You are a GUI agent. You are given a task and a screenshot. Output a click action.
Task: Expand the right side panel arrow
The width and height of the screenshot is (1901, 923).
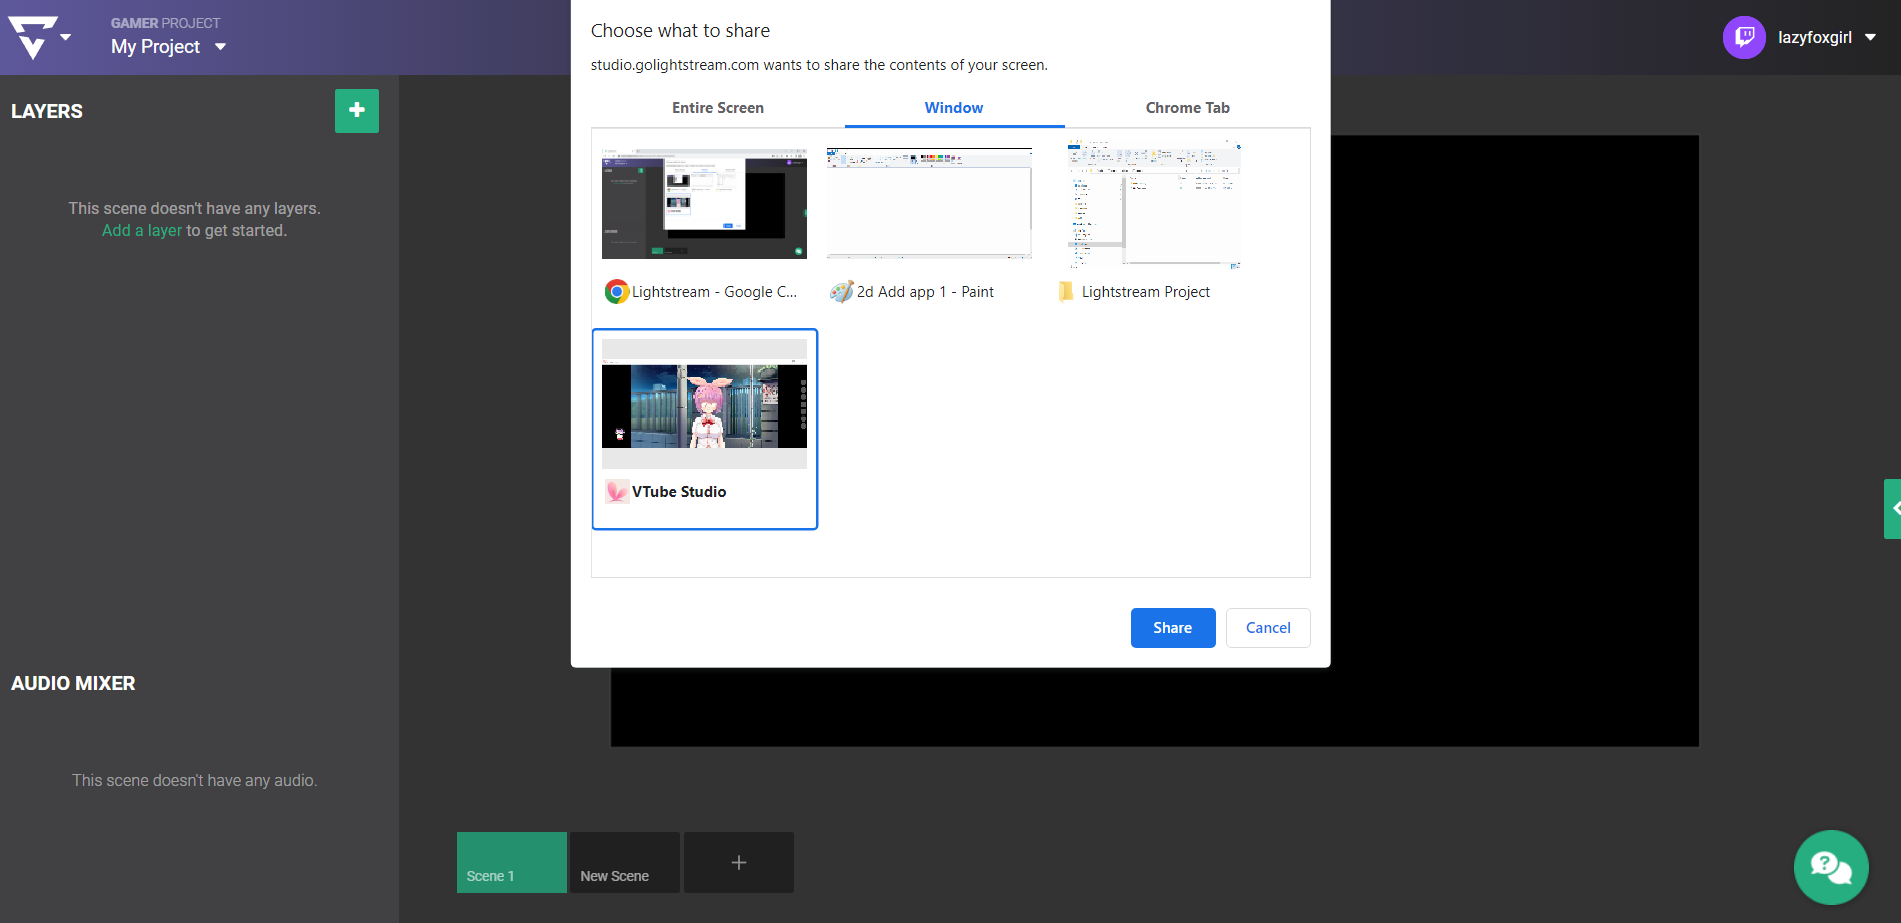[x=1893, y=509]
